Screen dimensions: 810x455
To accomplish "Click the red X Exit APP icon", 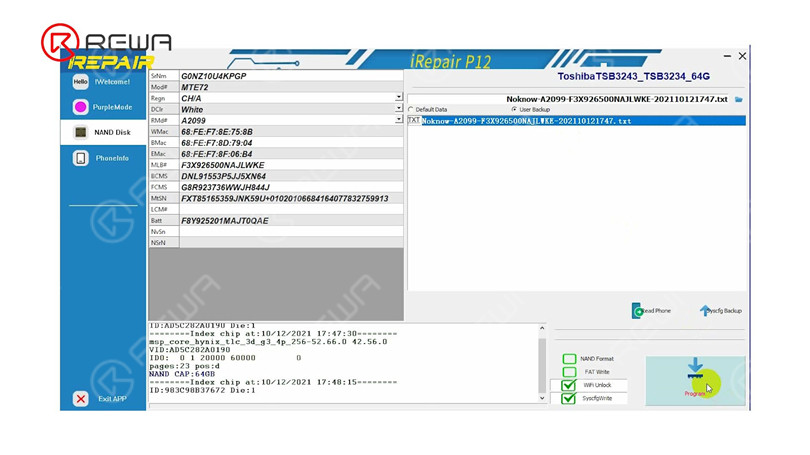I will coord(81,399).
